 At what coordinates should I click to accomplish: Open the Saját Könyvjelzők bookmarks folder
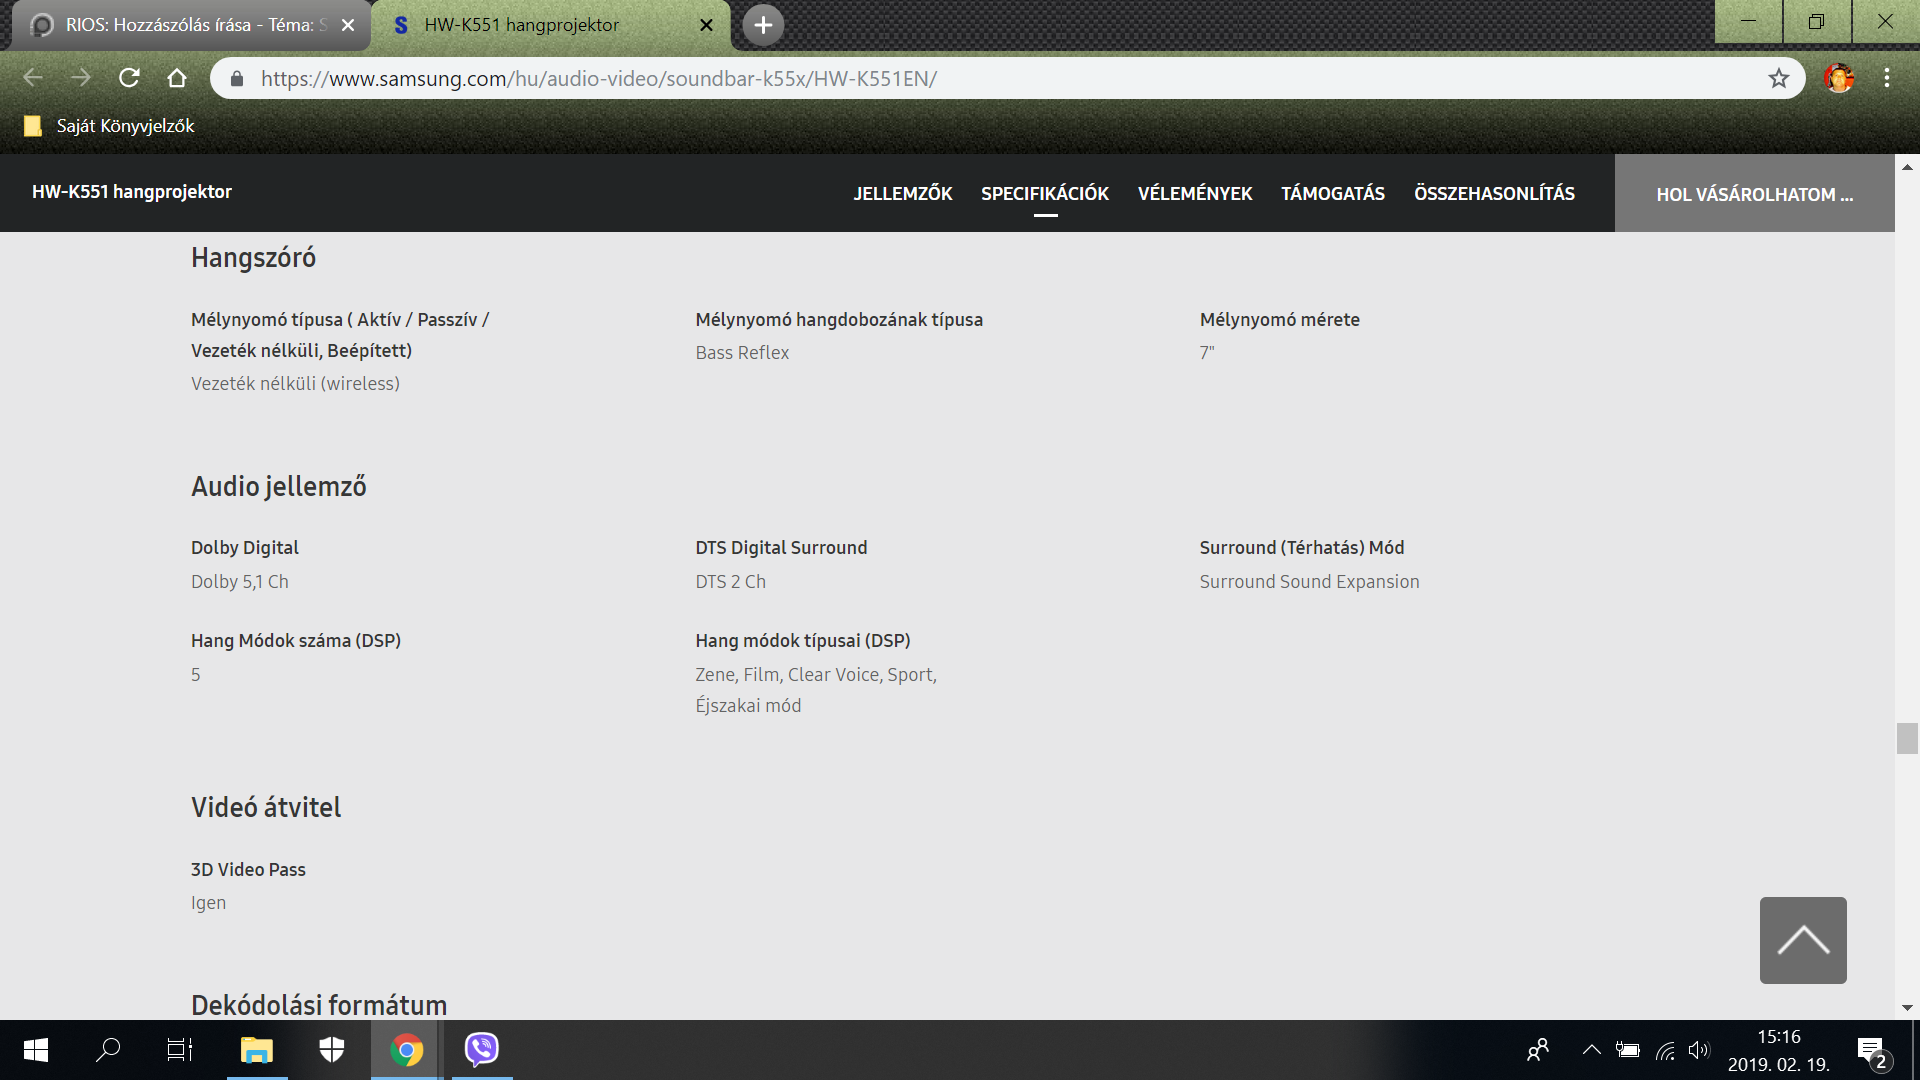pos(109,126)
